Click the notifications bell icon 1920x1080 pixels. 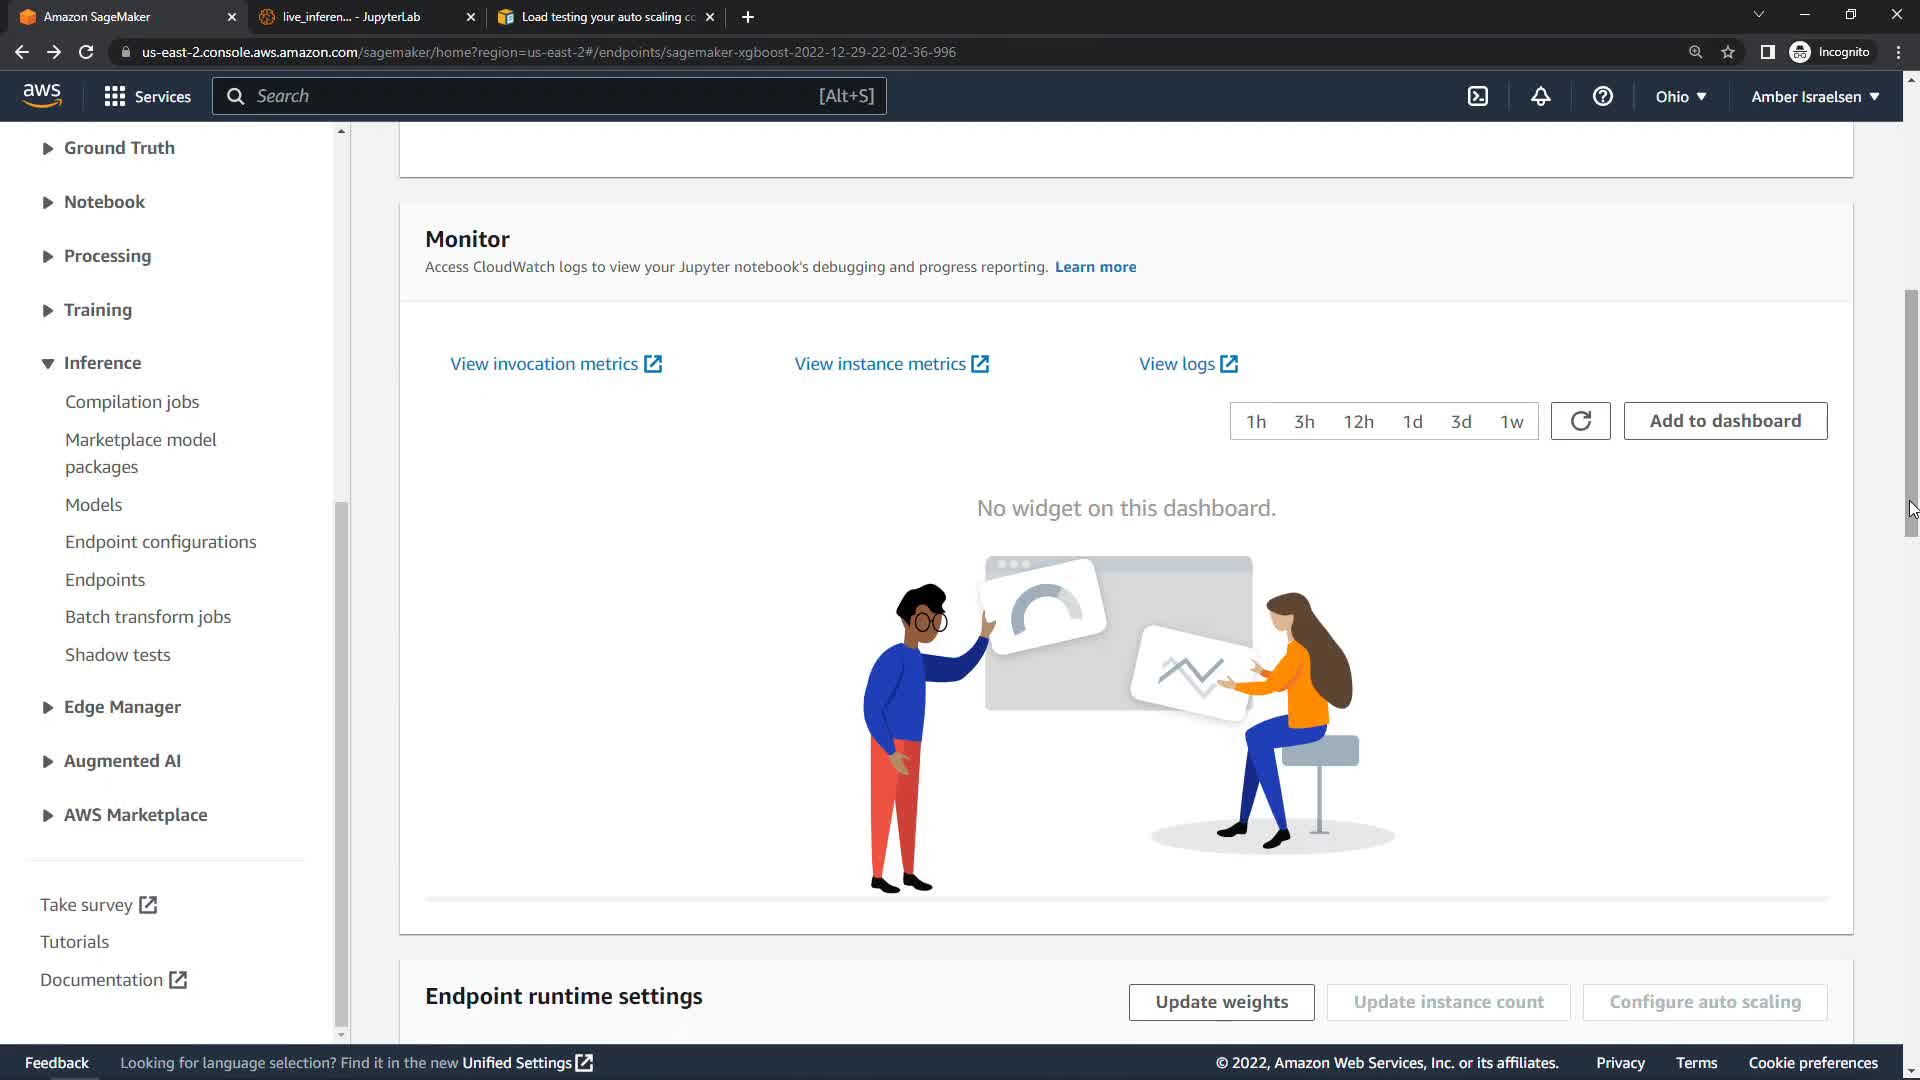pos(1541,96)
